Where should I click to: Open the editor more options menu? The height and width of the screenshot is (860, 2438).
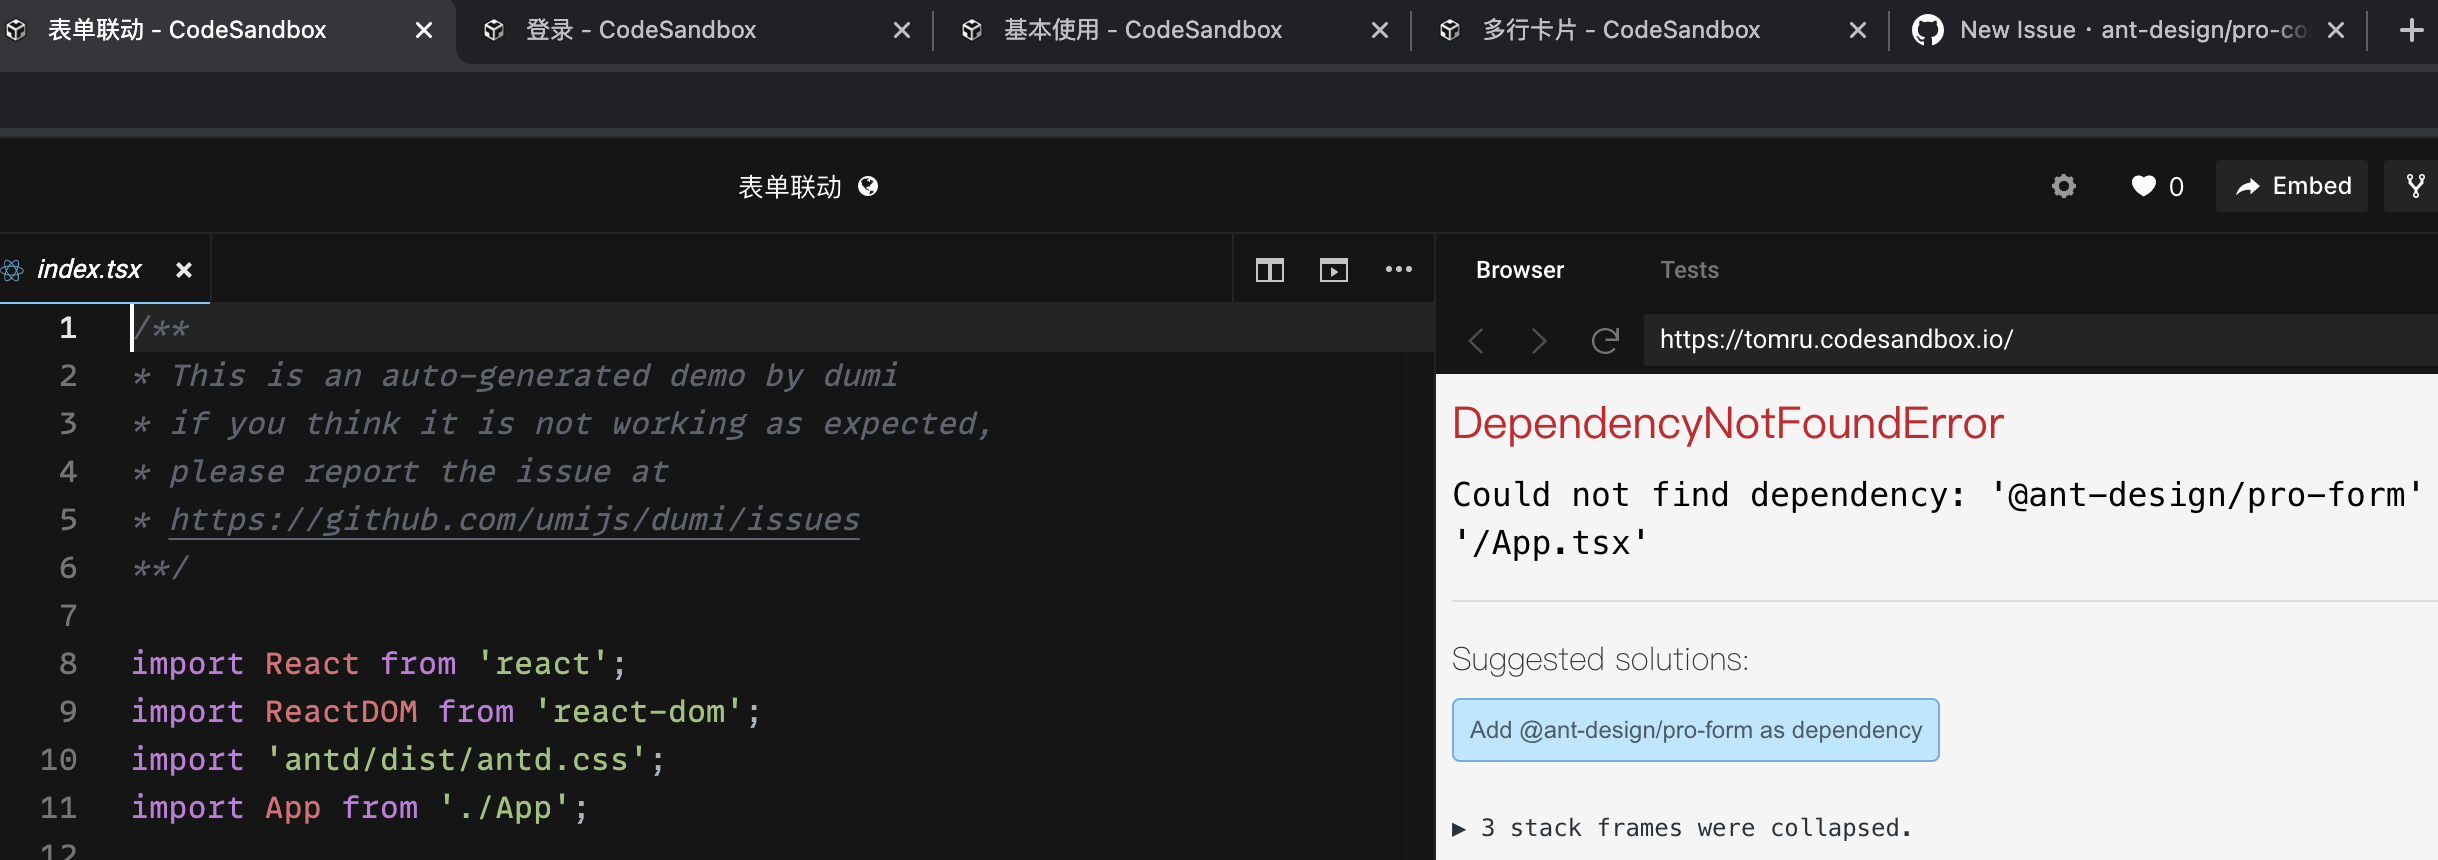(1399, 269)
